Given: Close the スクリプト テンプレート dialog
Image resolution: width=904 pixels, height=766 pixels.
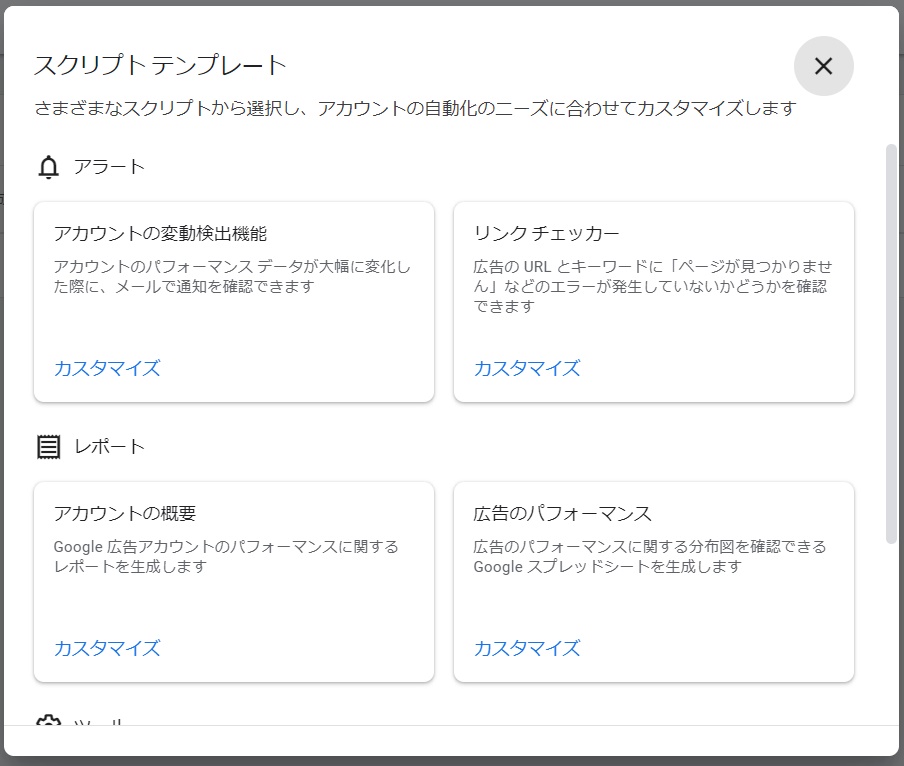Looking at the screenshot, I should click(823, 66).
